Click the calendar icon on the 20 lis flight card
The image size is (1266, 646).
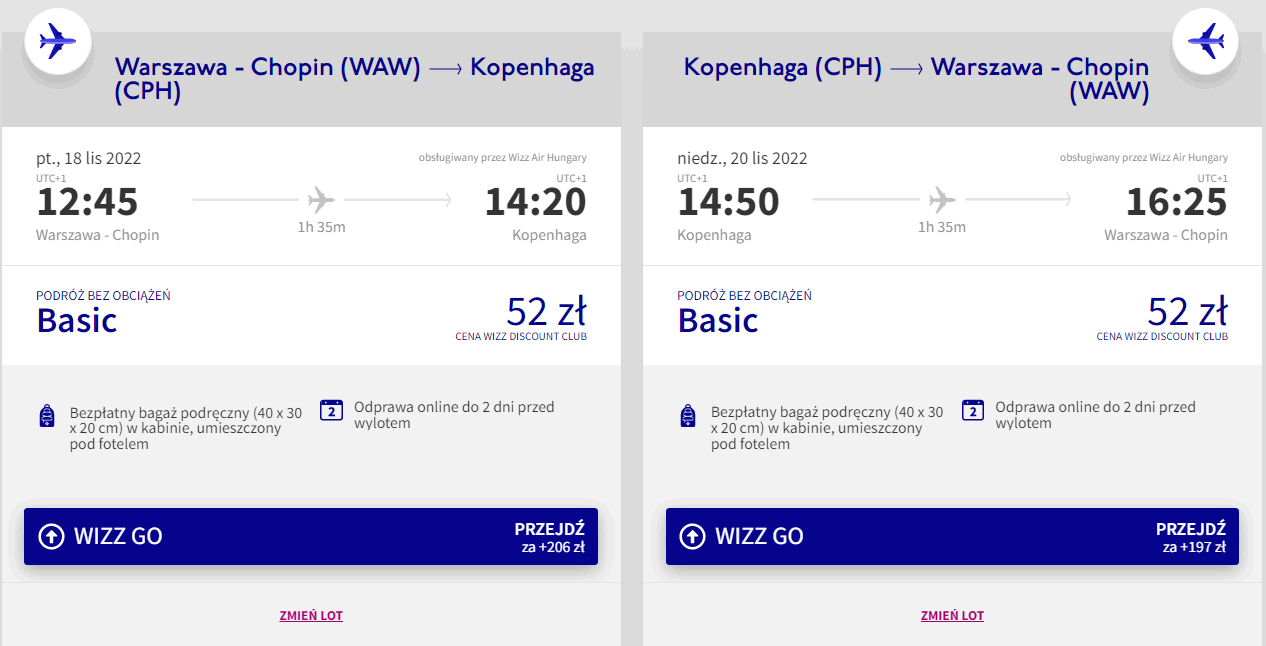(x=972, y=410)
